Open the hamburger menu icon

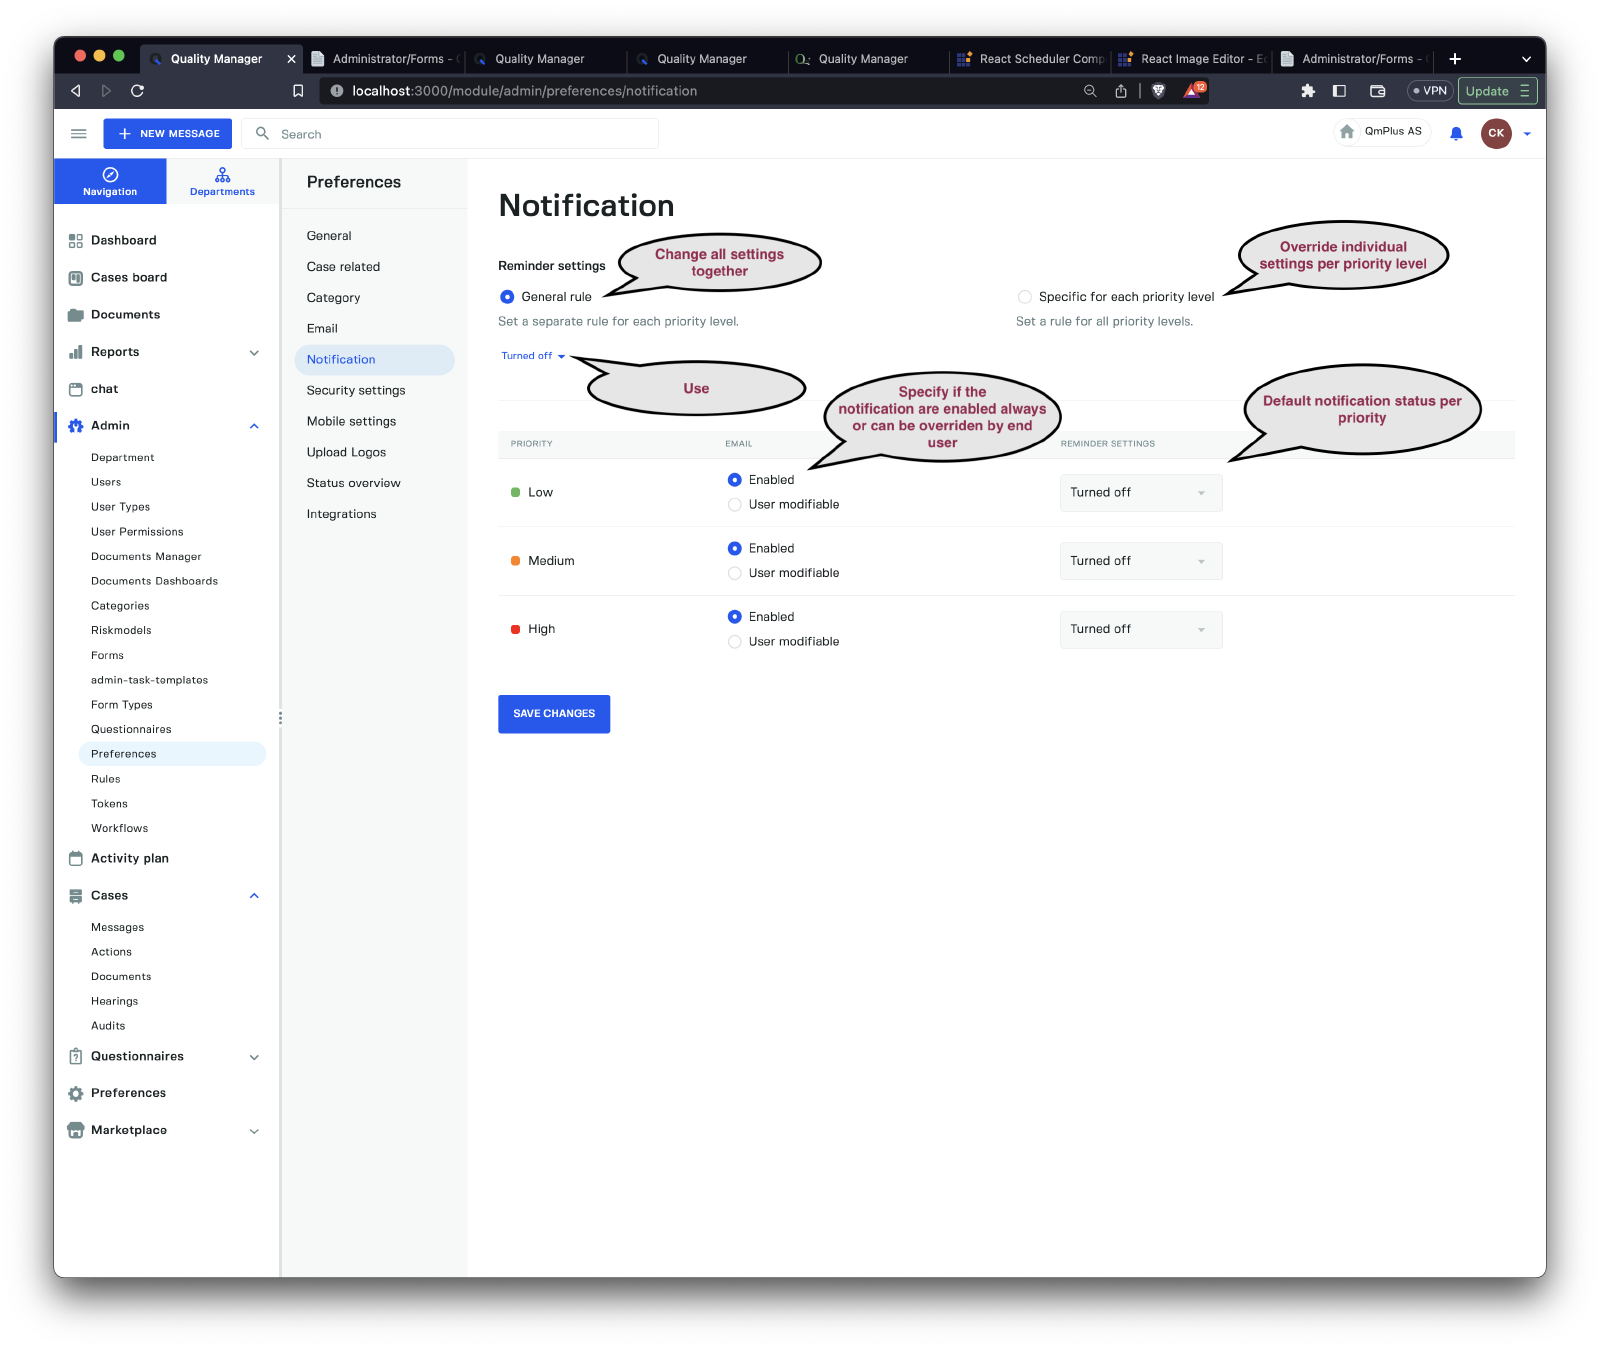79,134
